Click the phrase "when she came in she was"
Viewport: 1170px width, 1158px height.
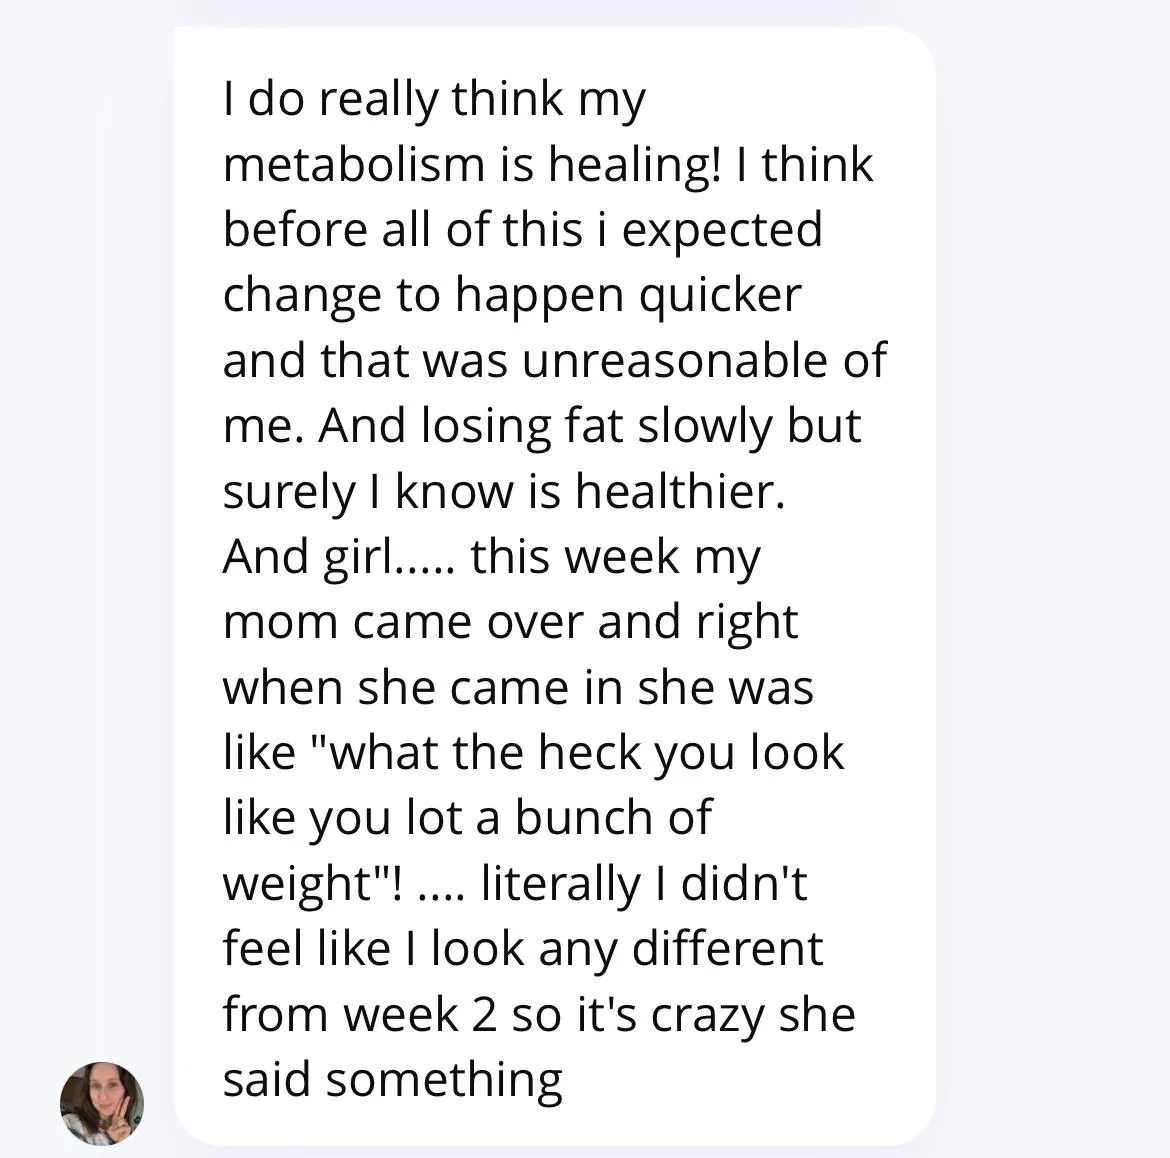[518, 688]
